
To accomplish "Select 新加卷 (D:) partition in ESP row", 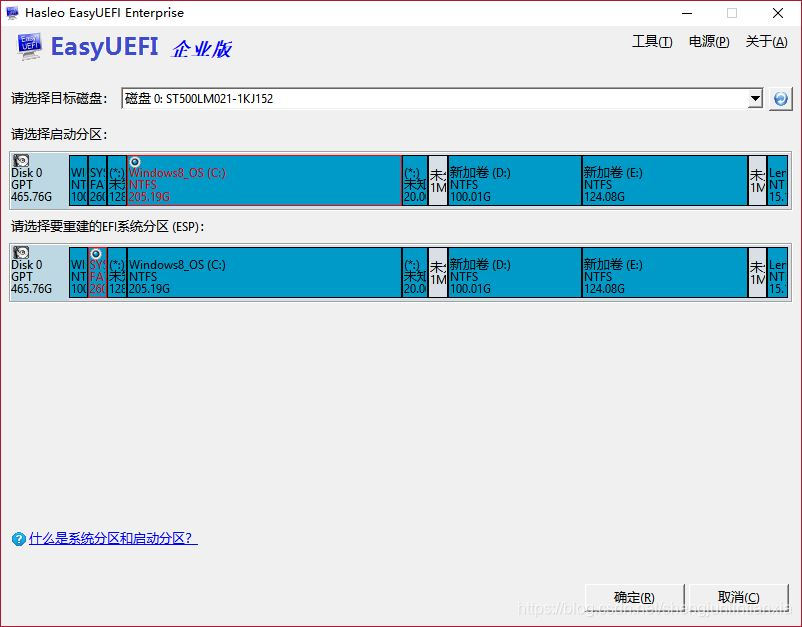I will (515, 273).
